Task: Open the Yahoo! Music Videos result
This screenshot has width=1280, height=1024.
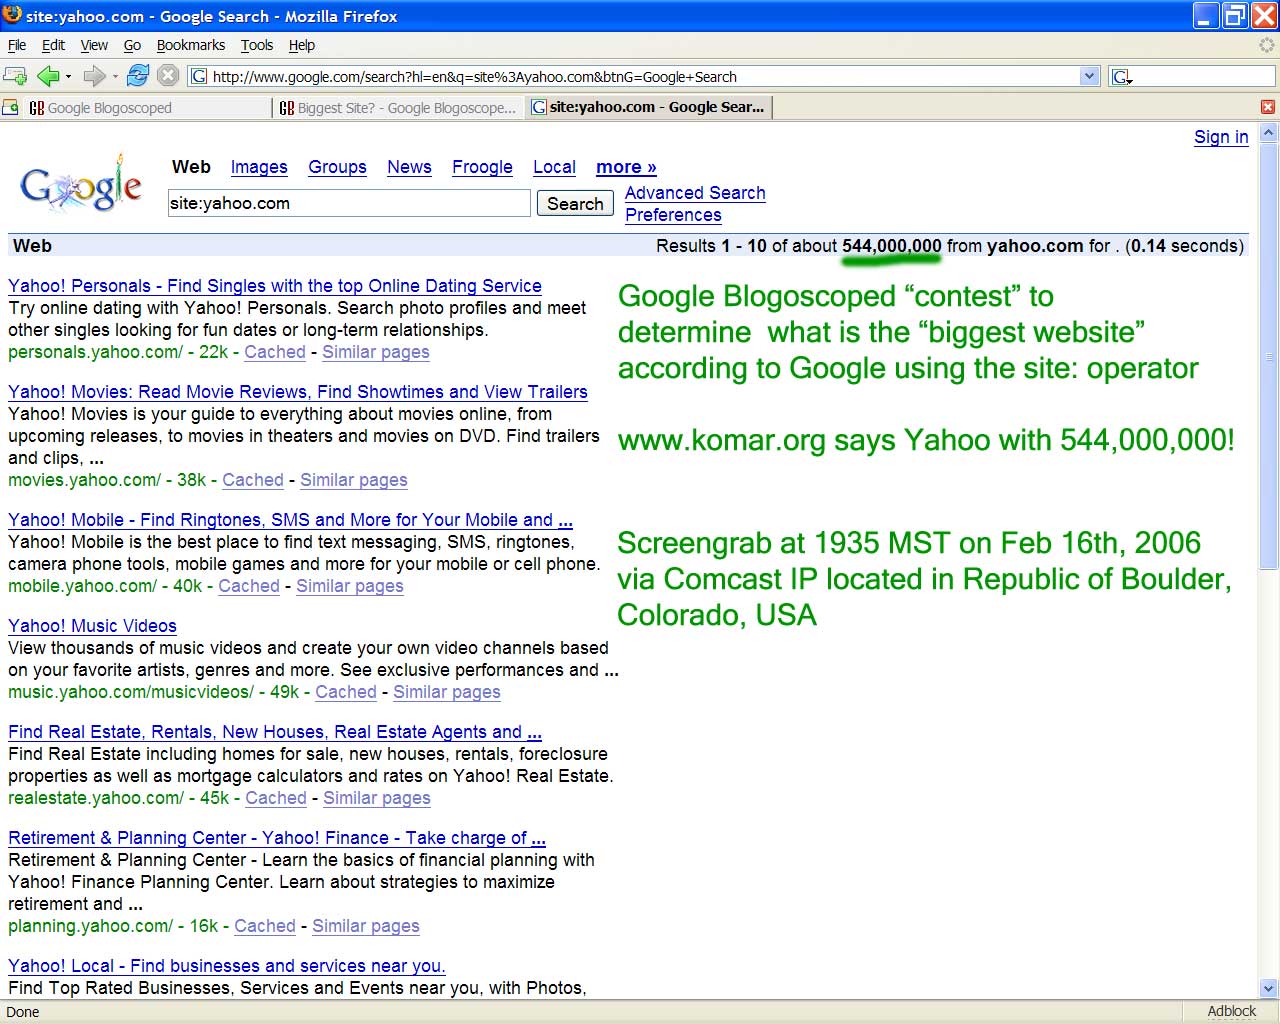Action: [92, 626]
